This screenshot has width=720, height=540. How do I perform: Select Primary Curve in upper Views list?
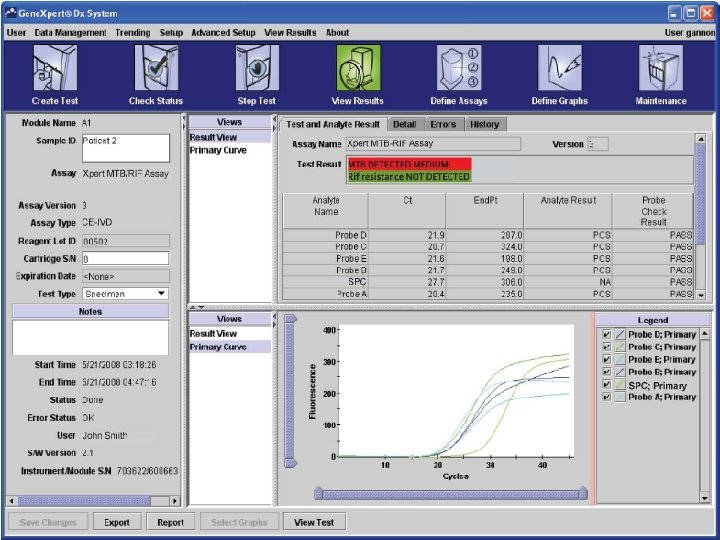pos(230,150)
